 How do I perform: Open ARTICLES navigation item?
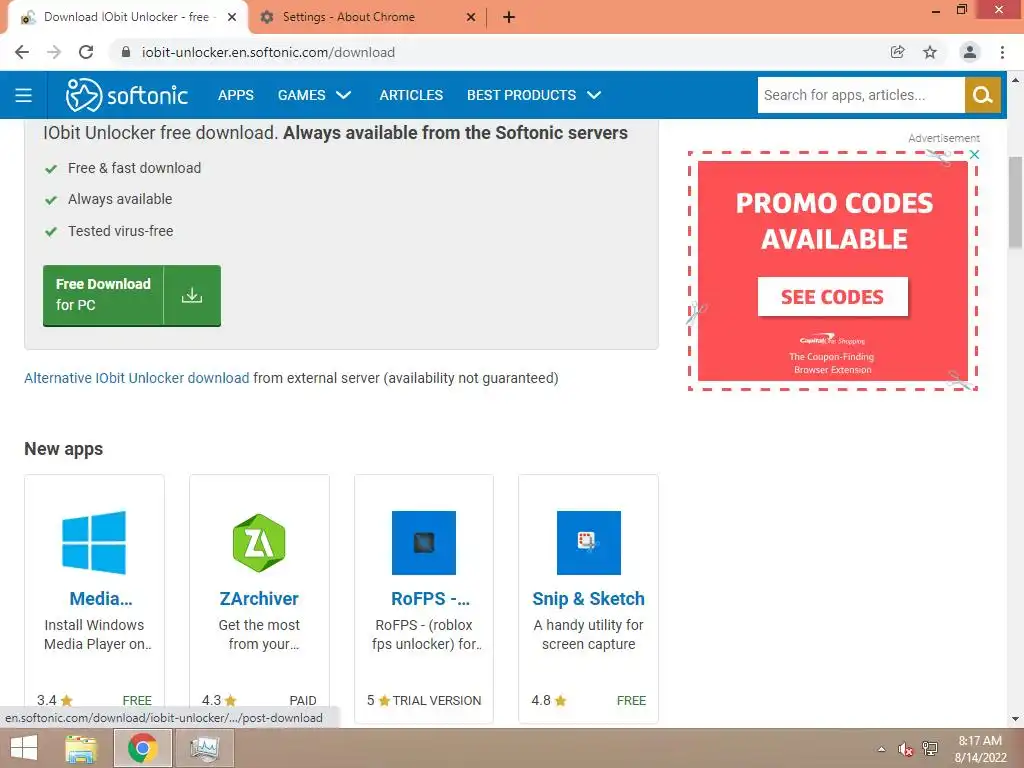point(411,95)
